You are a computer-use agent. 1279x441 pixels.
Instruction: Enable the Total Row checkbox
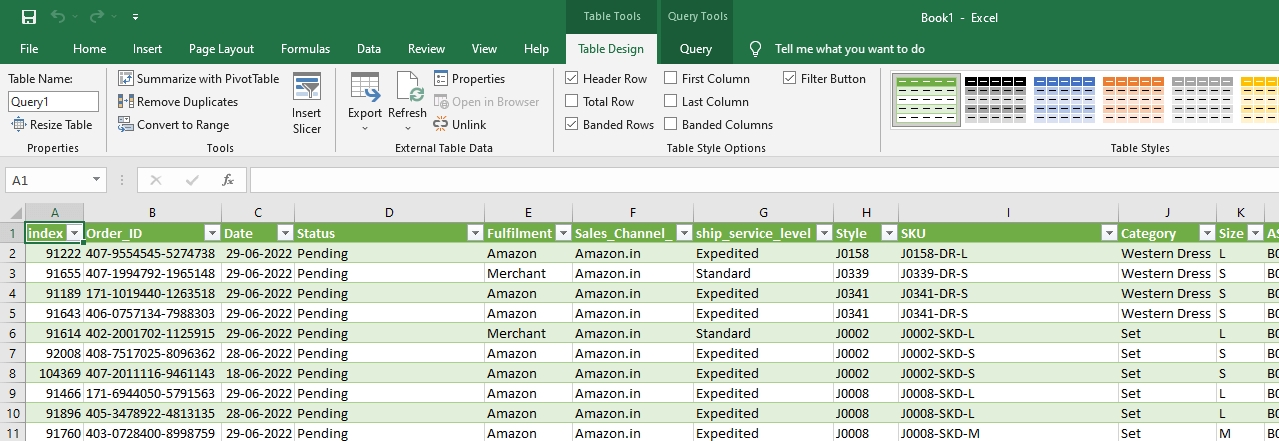571,101
